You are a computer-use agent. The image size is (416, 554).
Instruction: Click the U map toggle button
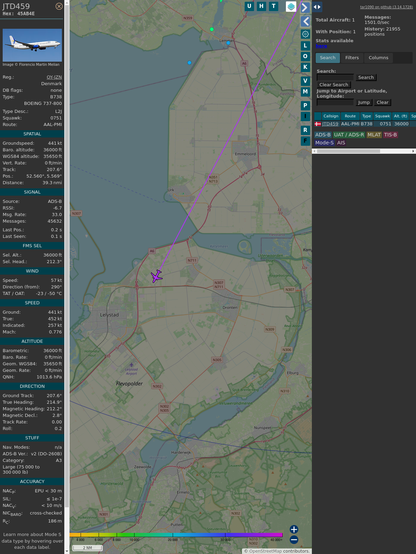pyautogui.click(x=250, y=6)
